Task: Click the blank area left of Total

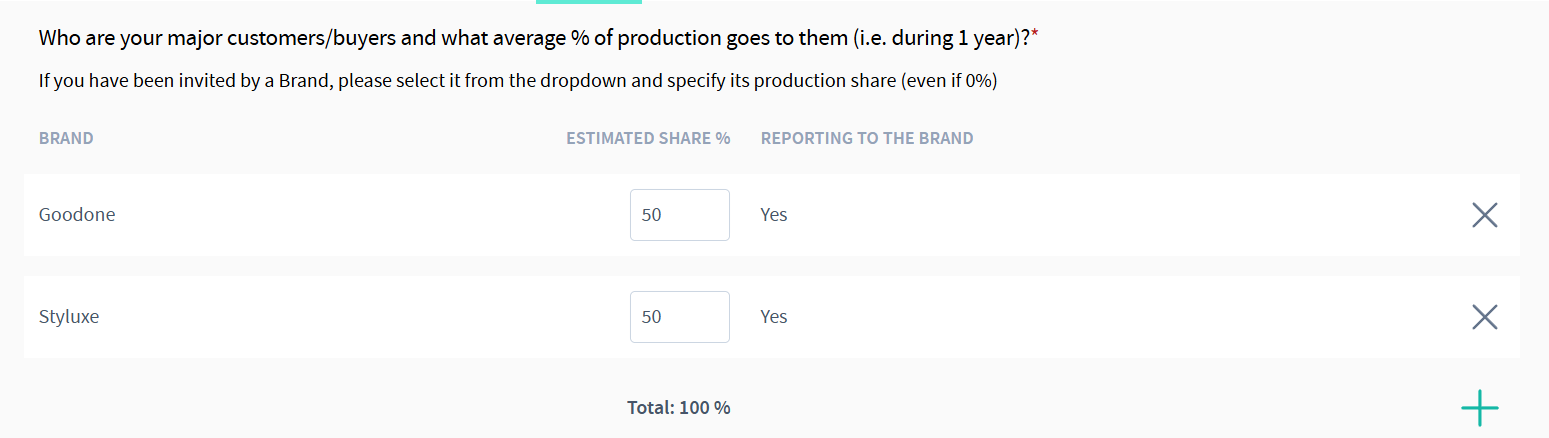Action: pos(300,408)
